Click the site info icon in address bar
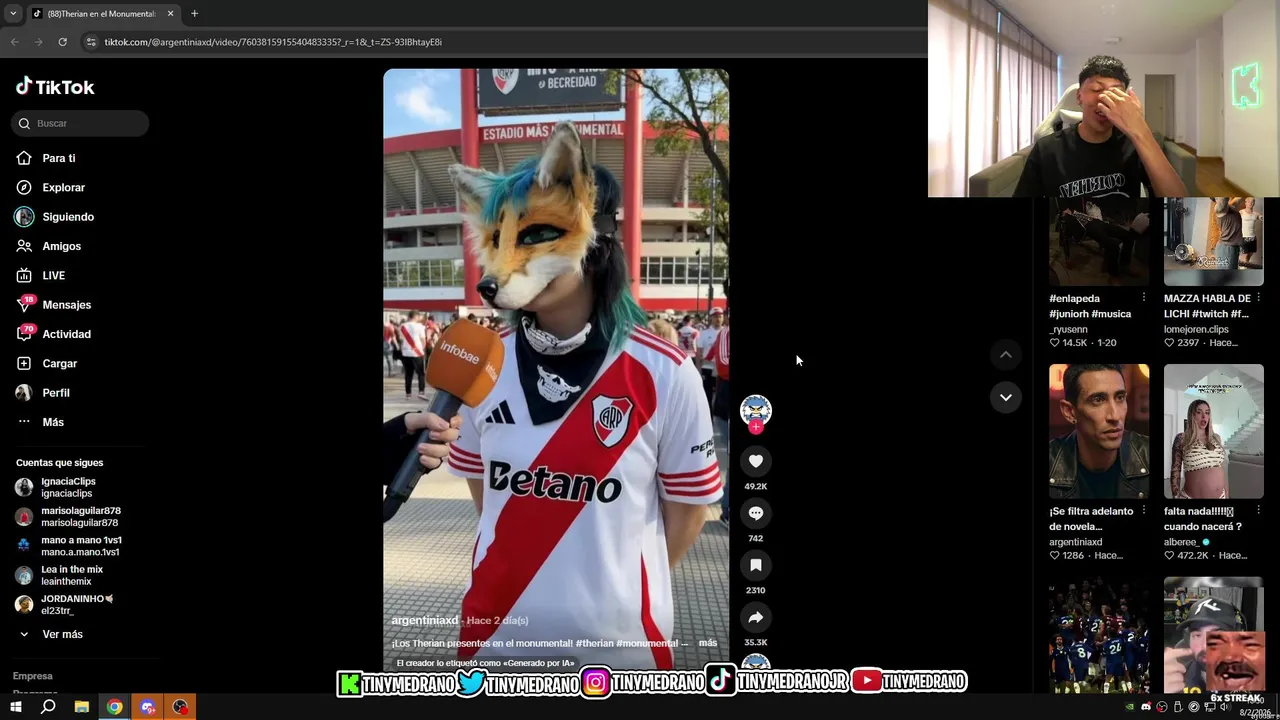The image size is (1280, 720). pyautogui.click(x=91, y=42)
